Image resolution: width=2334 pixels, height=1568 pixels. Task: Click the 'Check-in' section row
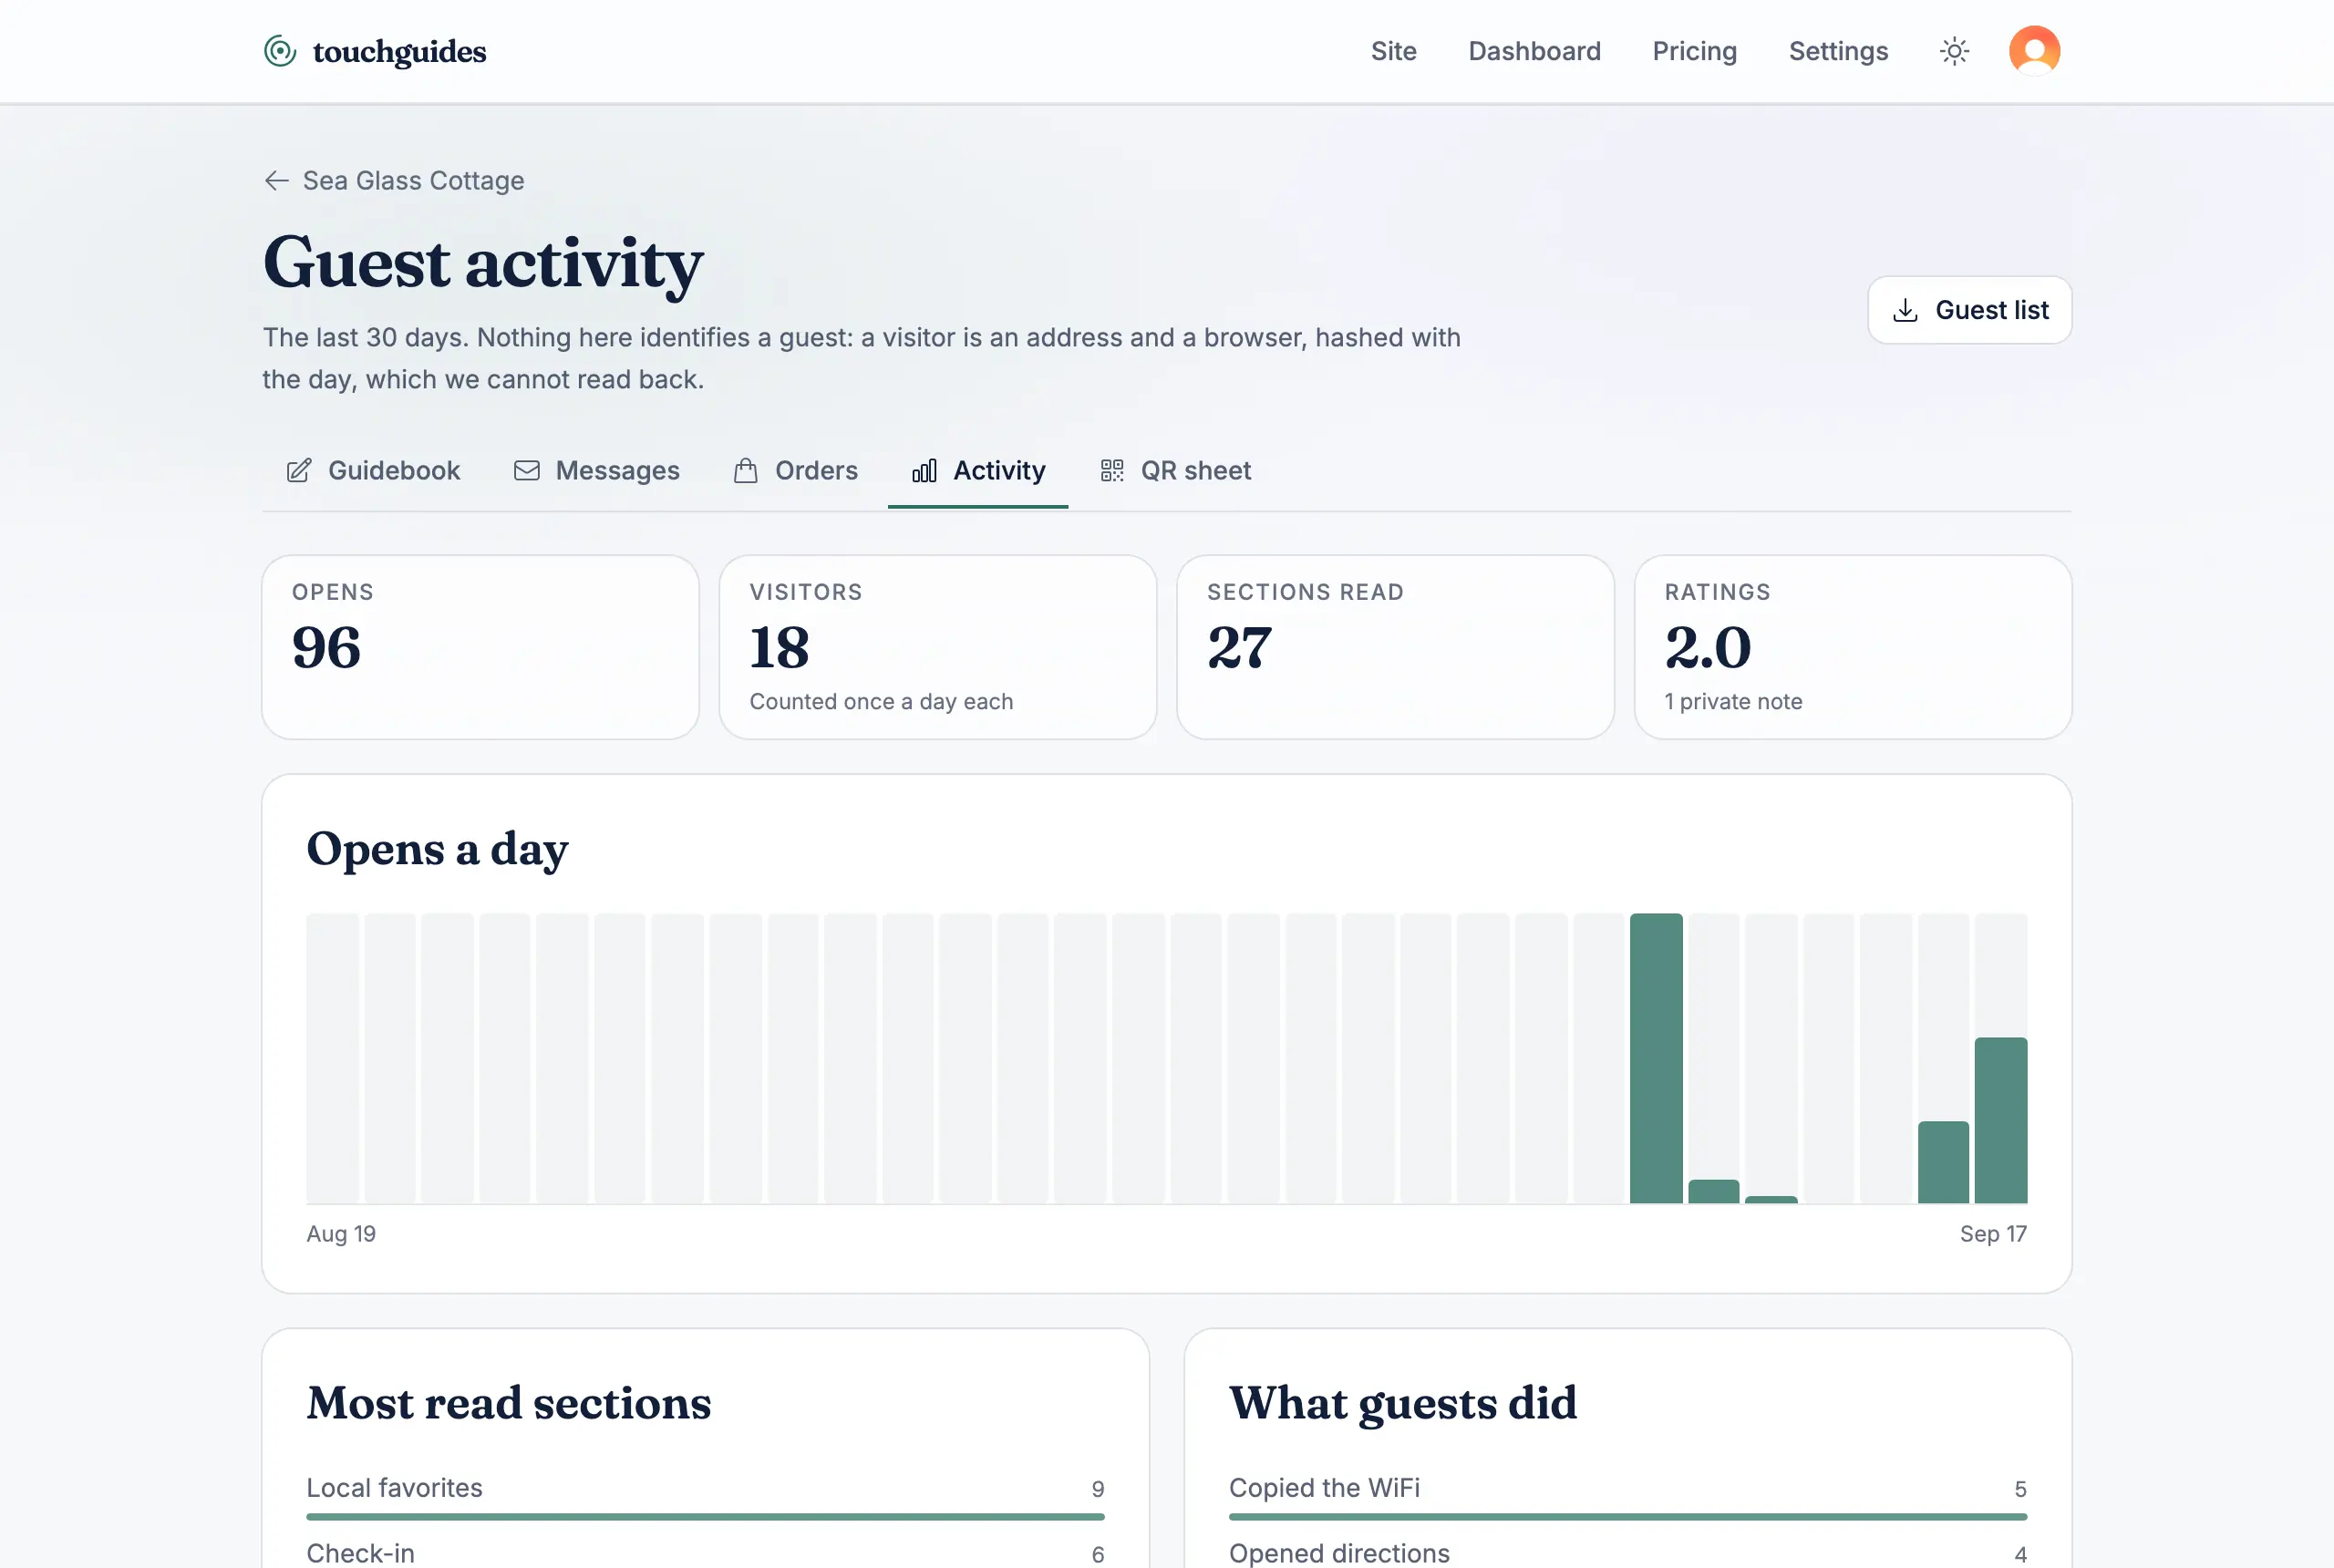[705, 1554]
